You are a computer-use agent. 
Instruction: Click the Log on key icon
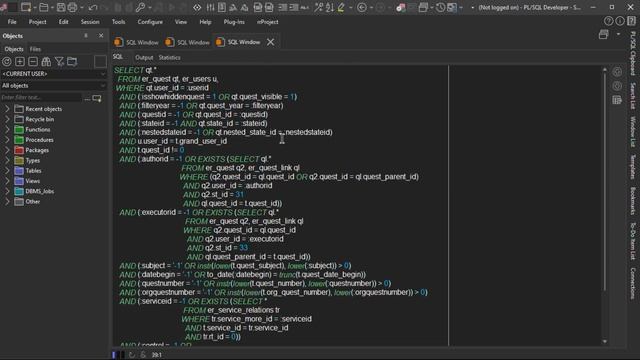tap(140, 7)
